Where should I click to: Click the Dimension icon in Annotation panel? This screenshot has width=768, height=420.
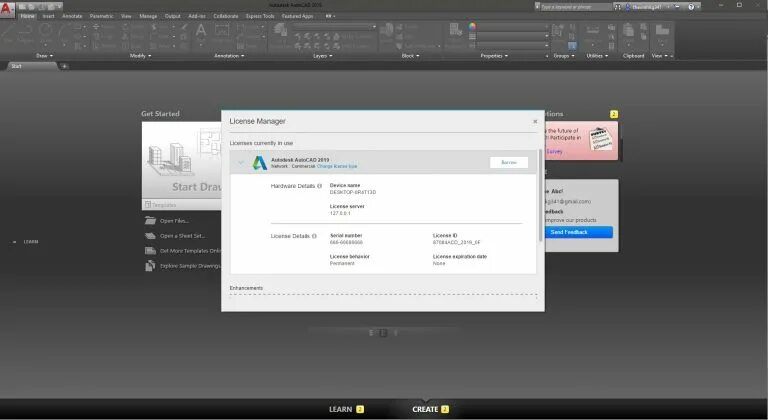point(221,30)
